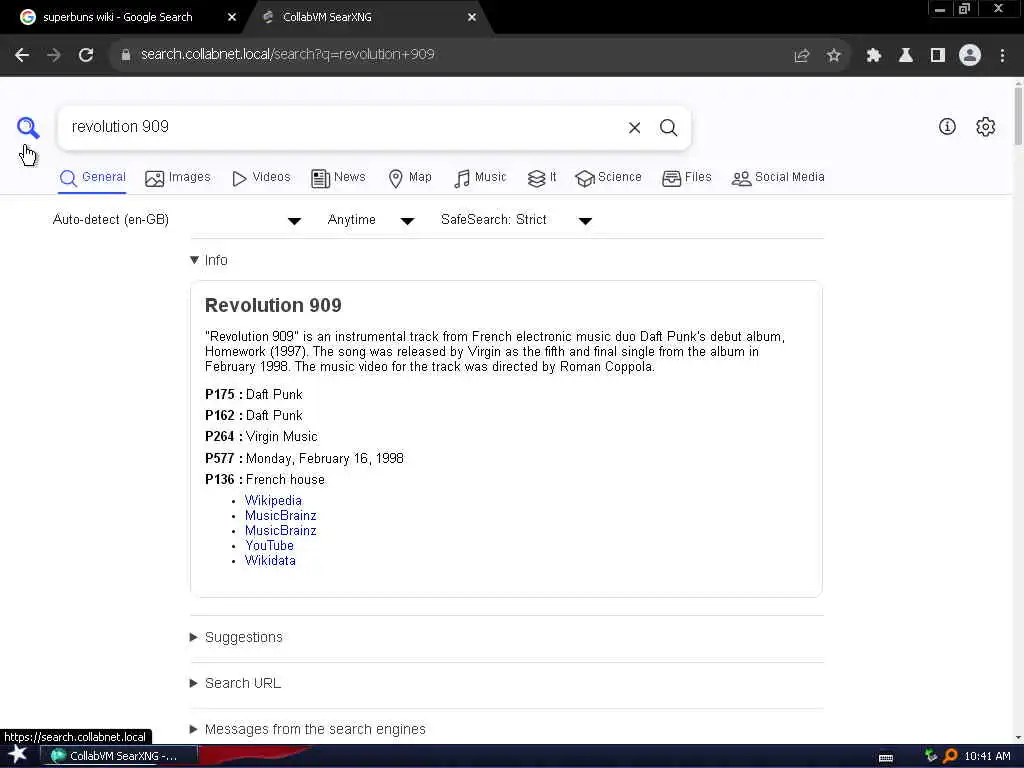
Task: Switch to Music category
Action: [480, 178]
